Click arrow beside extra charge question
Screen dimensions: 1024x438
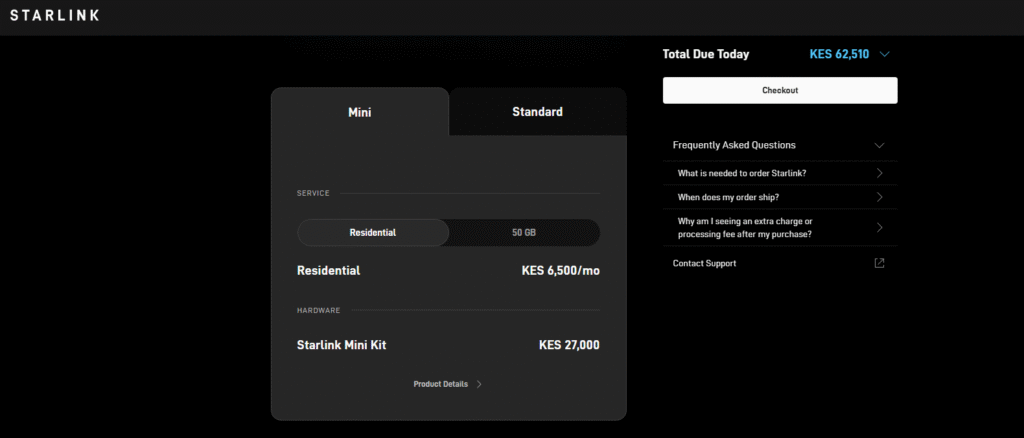click(880, 227)
